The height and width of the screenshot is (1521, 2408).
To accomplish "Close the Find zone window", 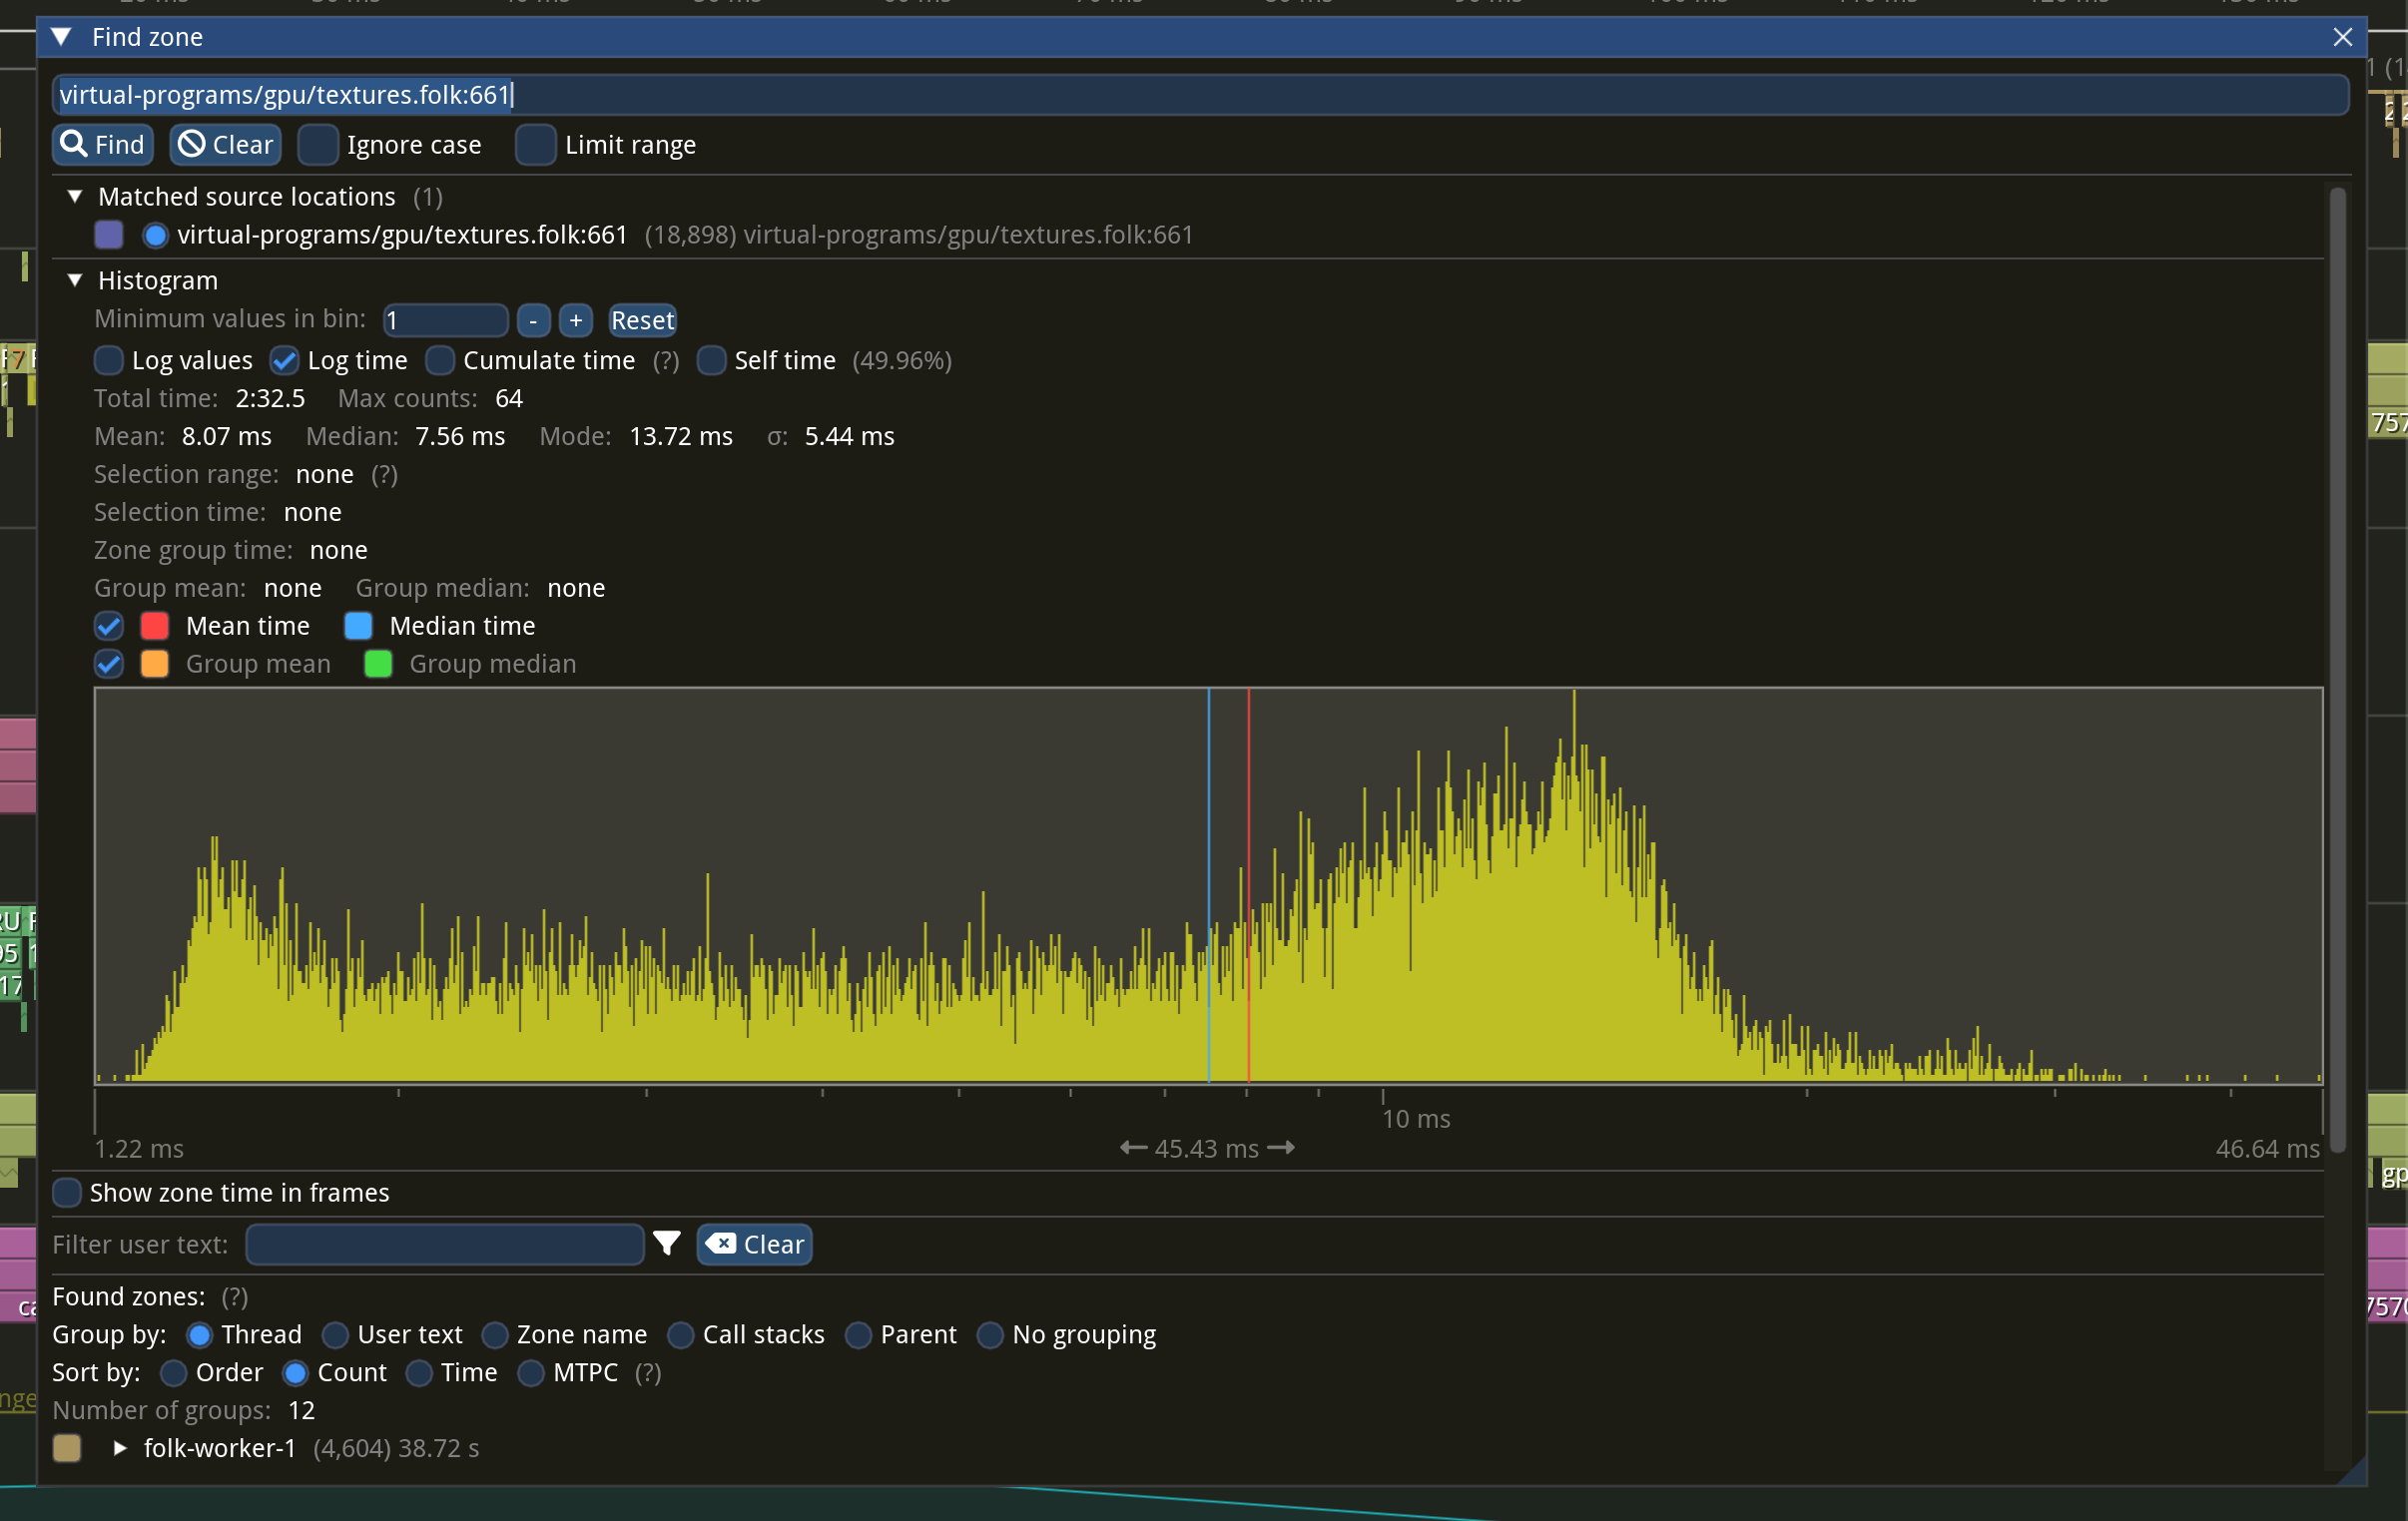I will point(2342,37).
